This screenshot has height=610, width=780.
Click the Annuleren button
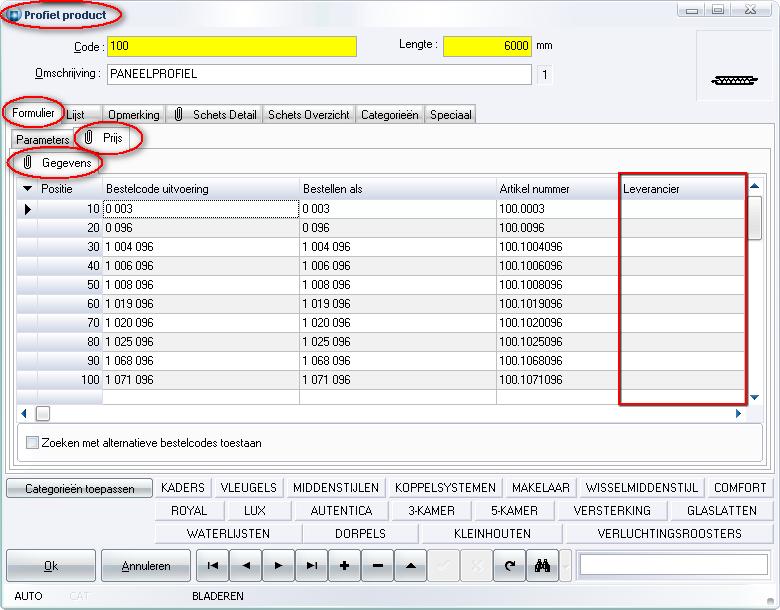click(146, 566)
